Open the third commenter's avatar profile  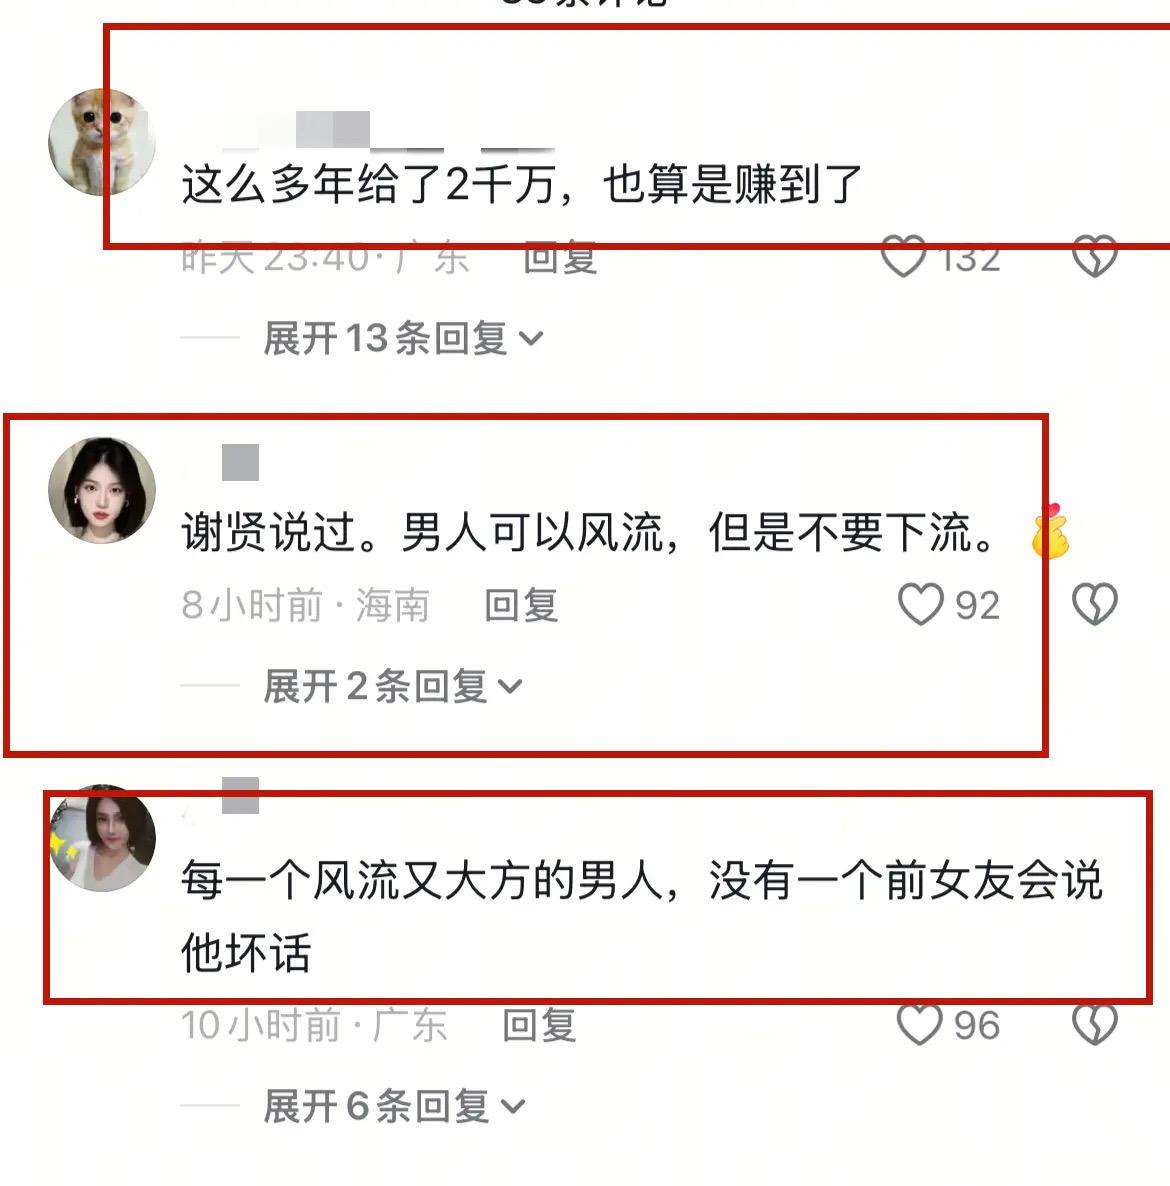click(102, 838)
